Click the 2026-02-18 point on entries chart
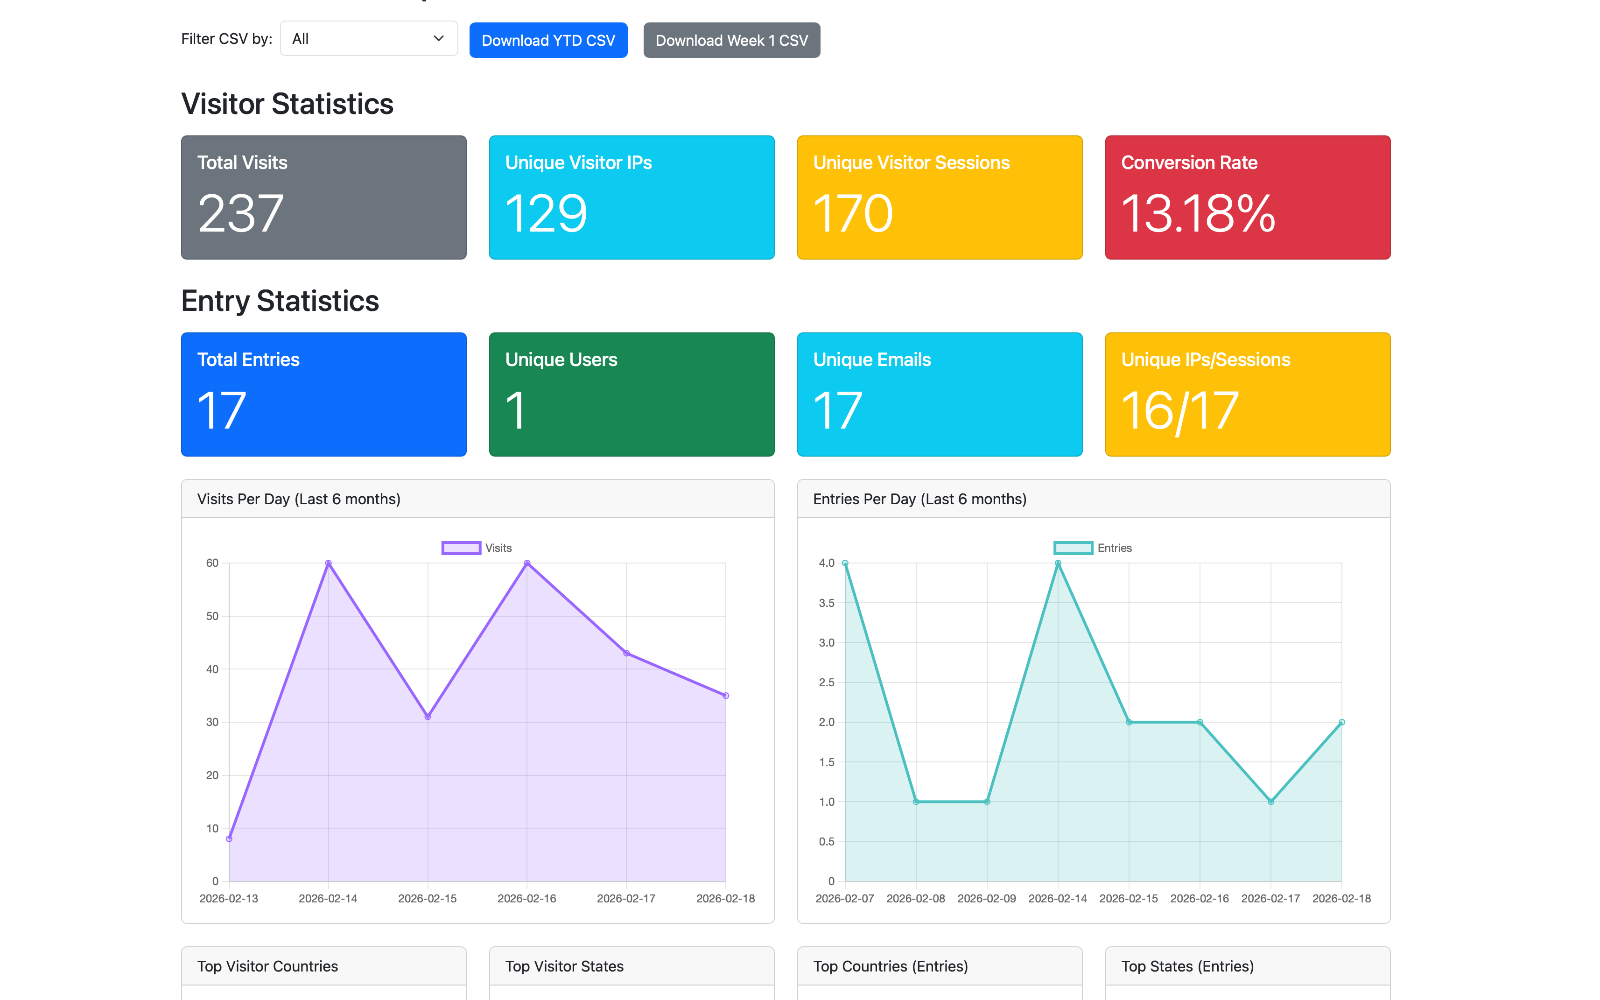The height and width of the screenshot is (1000, 1600). pyautogui.click(x=1342, y=721)
